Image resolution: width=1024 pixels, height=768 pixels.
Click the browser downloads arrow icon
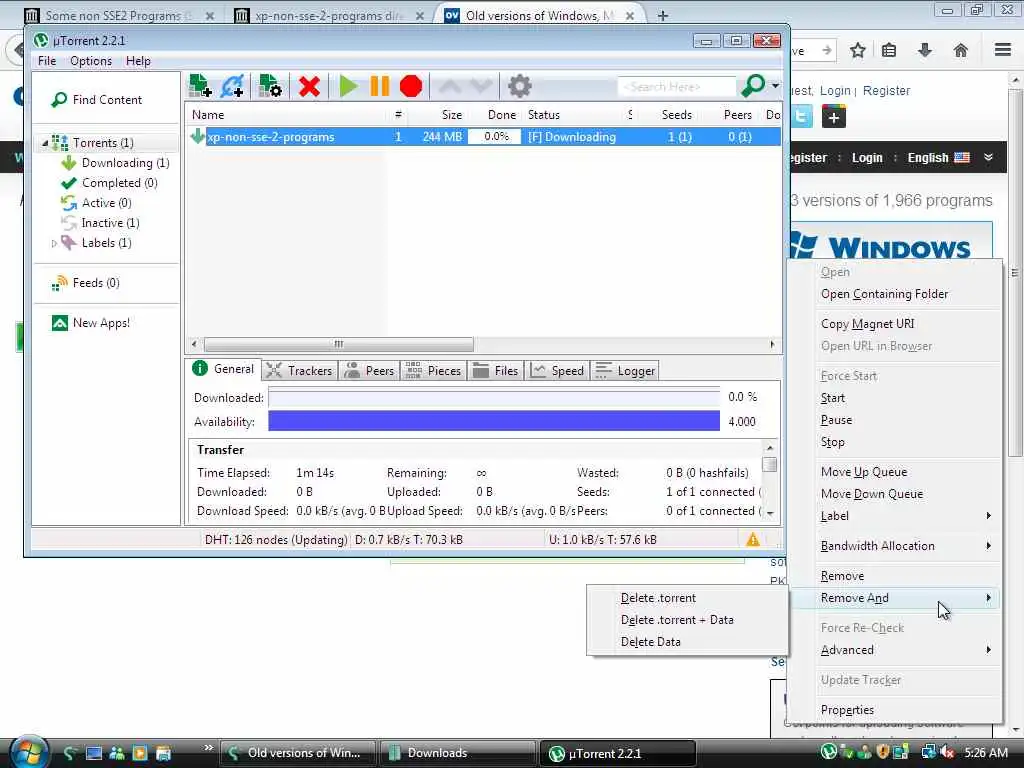coord(925,50)
